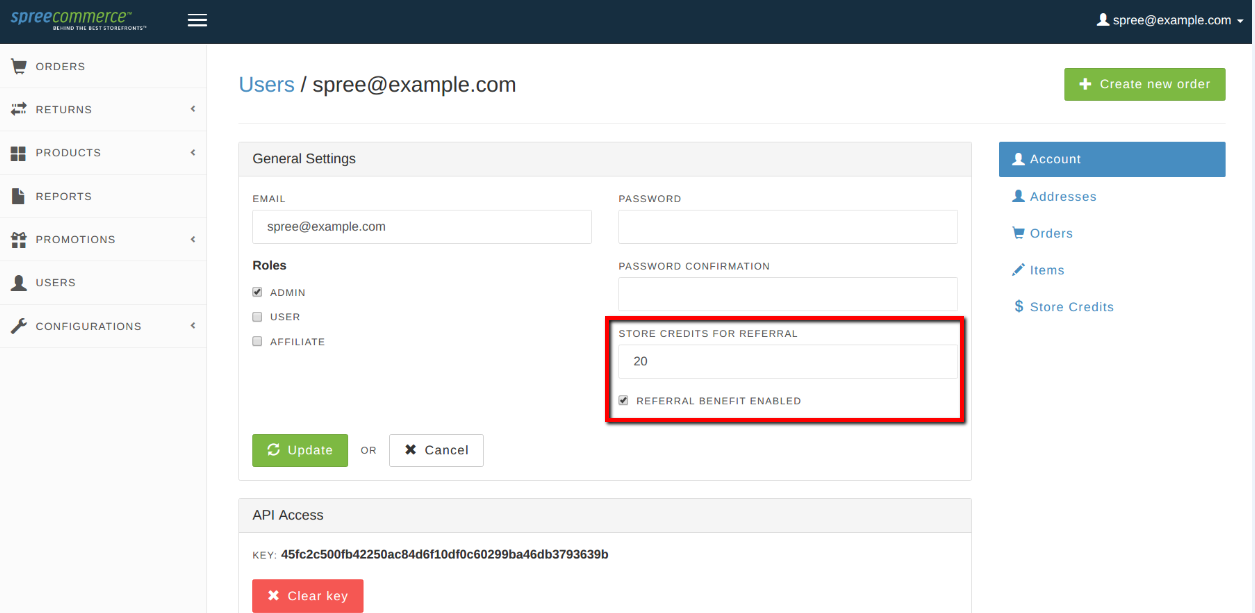Select the Products grid icon

point(18,152)
